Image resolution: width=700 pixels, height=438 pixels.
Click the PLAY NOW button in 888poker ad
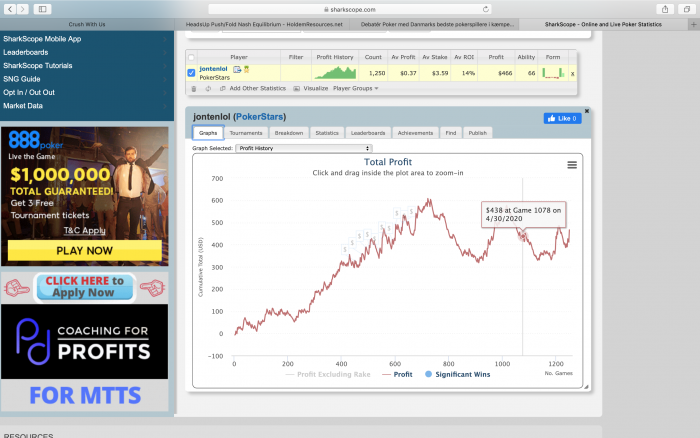pyautogui.click(x=84, y=250)
